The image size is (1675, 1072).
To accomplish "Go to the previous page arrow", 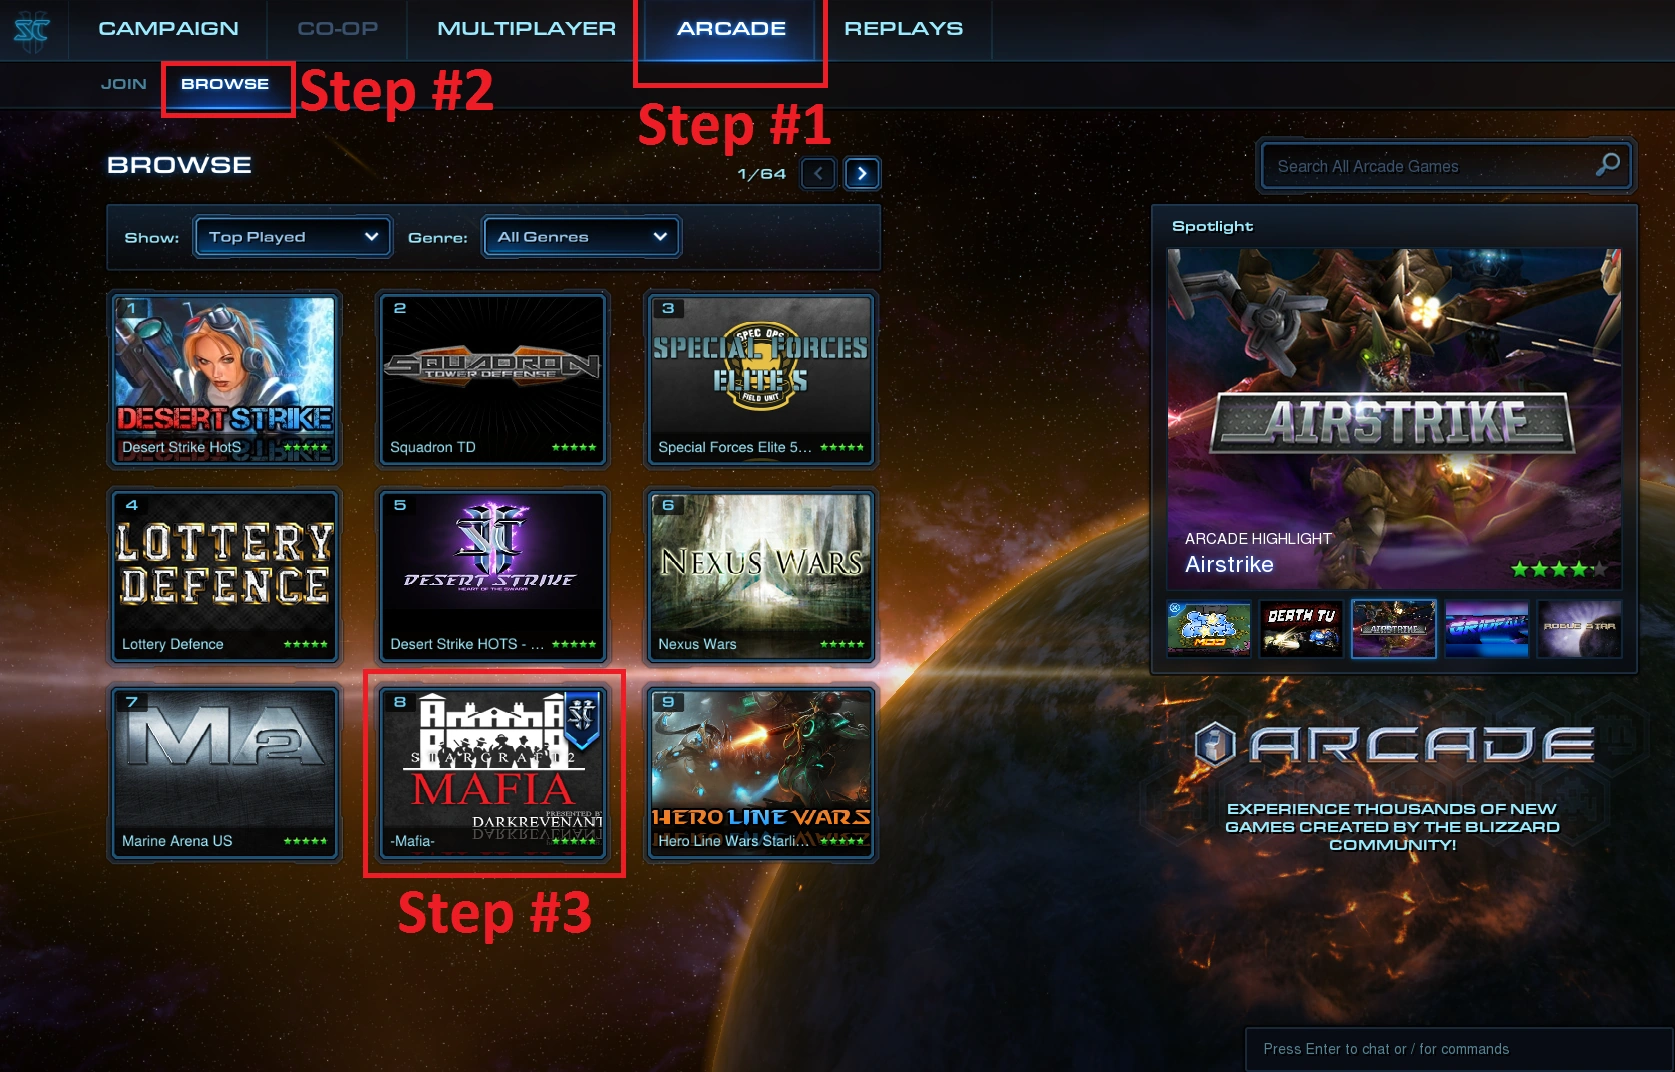I will pos(818,173).
